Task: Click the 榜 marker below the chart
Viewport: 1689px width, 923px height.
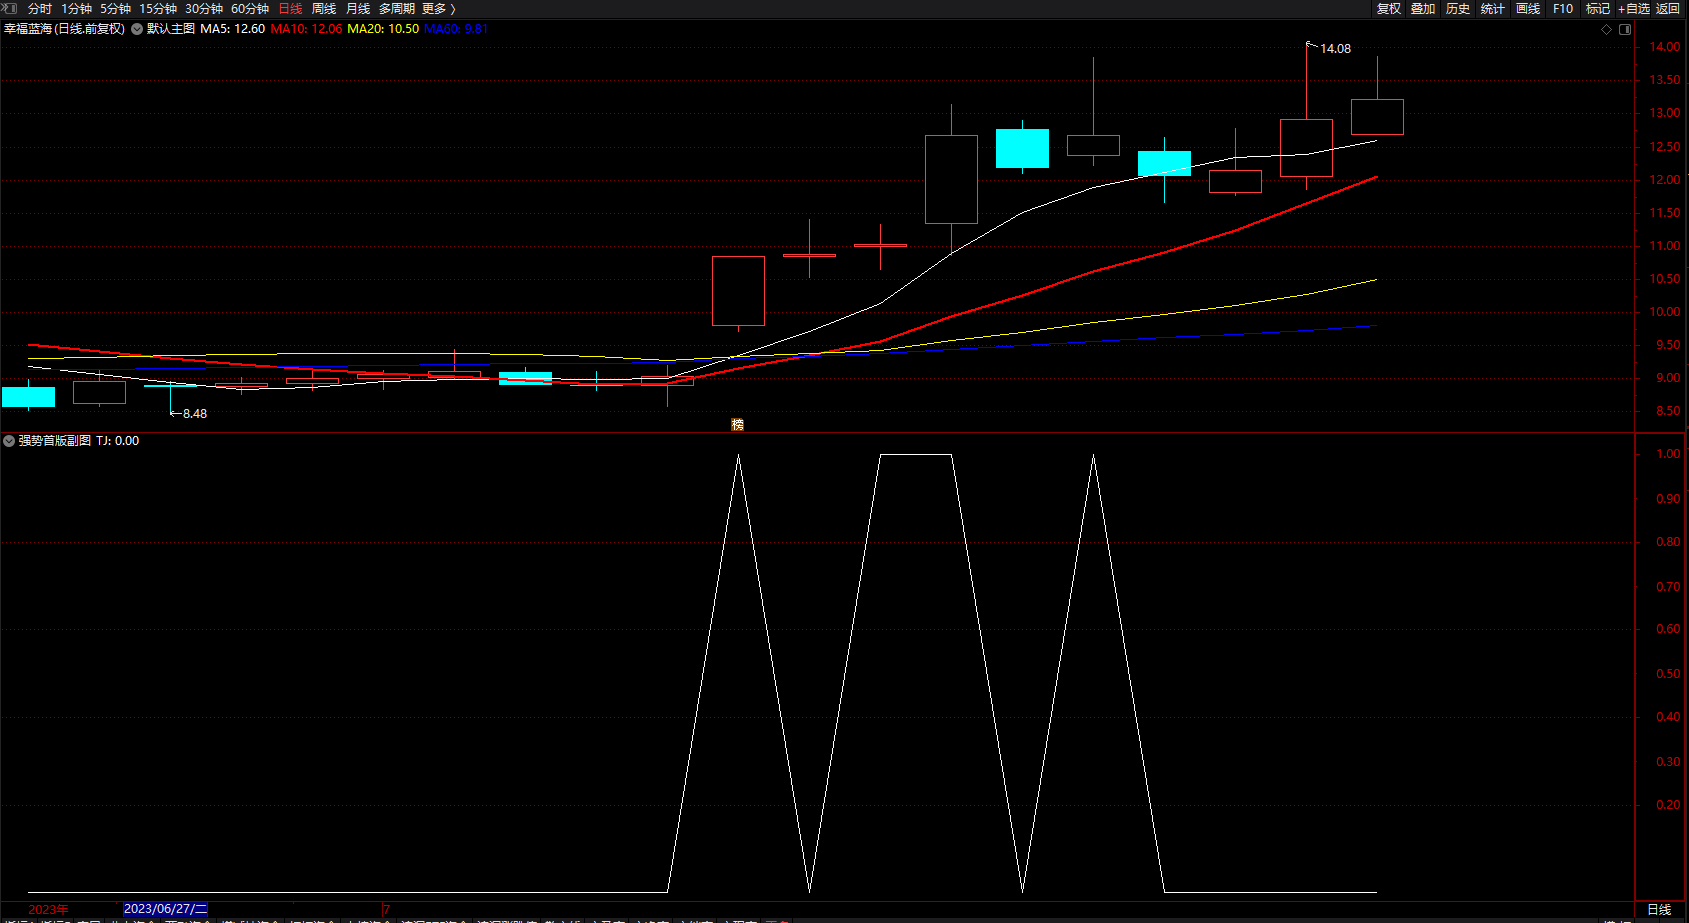Action: pyautogui.click(x=738, y=425)
